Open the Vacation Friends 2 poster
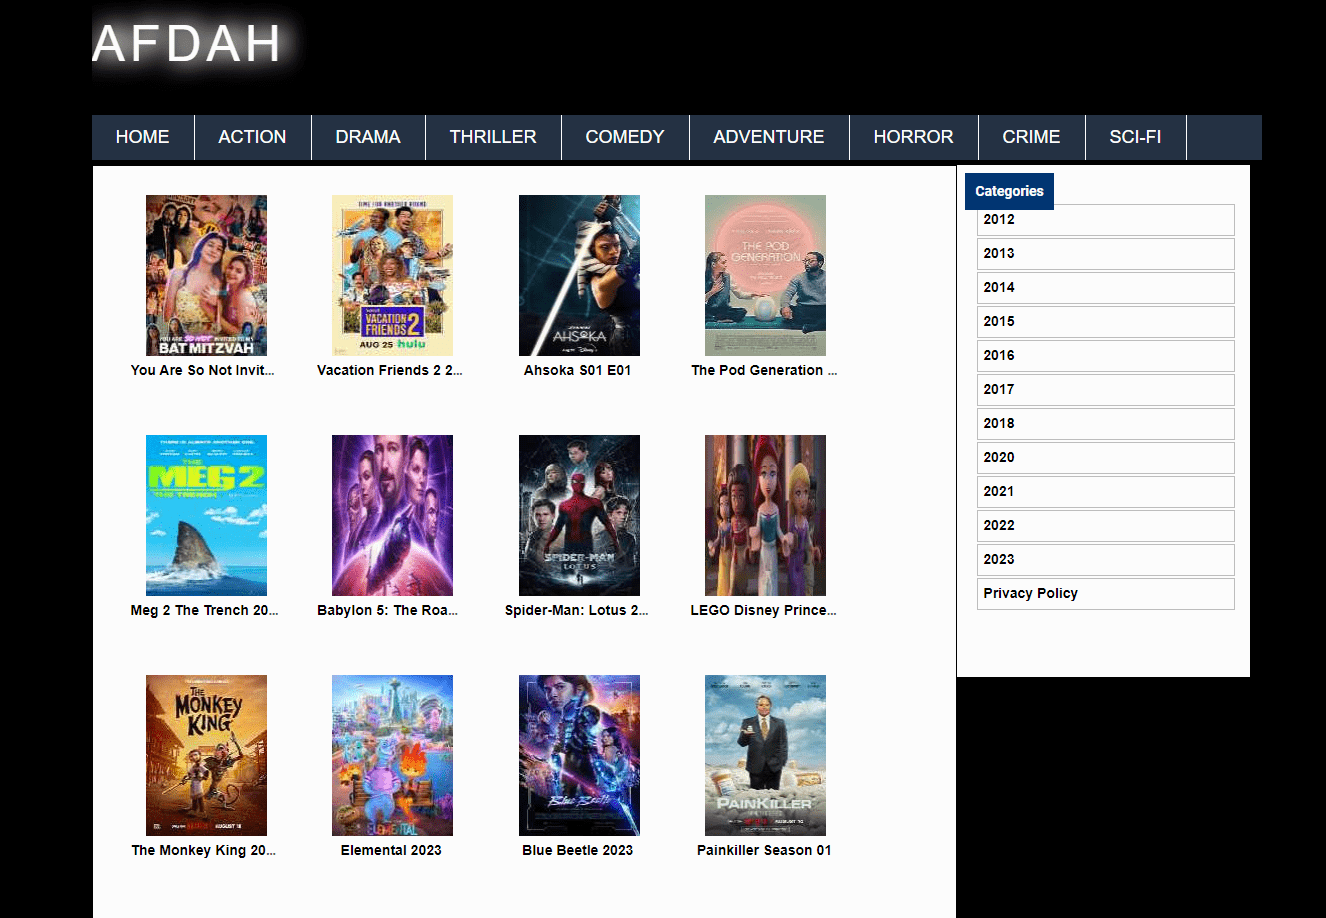The height and width of the screenshot is (918, 1326). tap(392, 275)
